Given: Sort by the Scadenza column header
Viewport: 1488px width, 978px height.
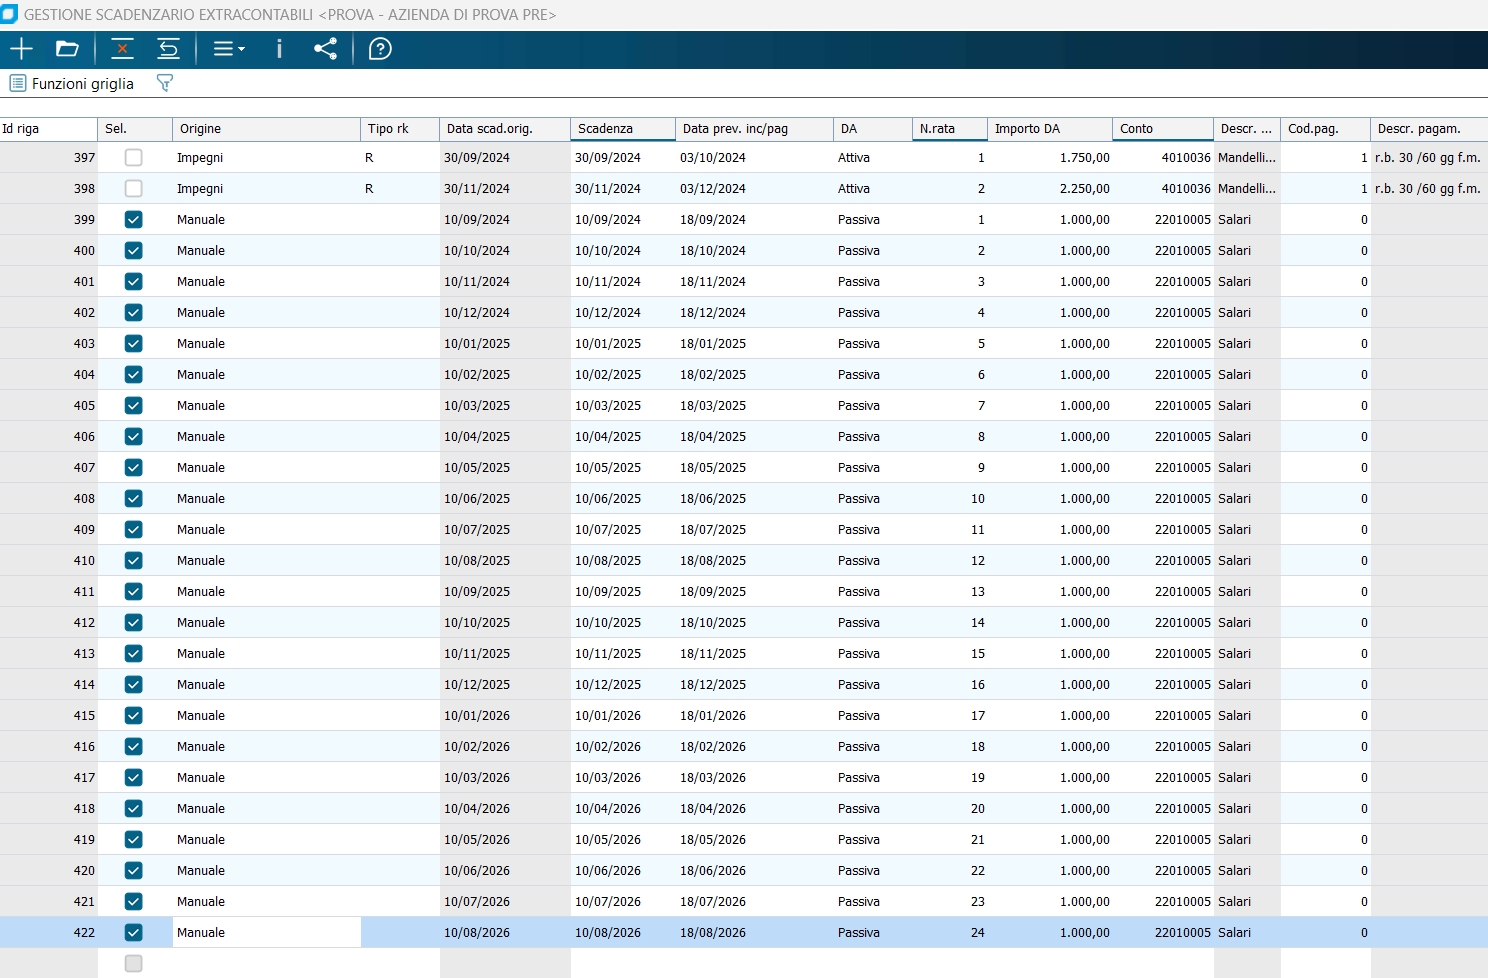Looking at the screenshot, I should [622, 129].
